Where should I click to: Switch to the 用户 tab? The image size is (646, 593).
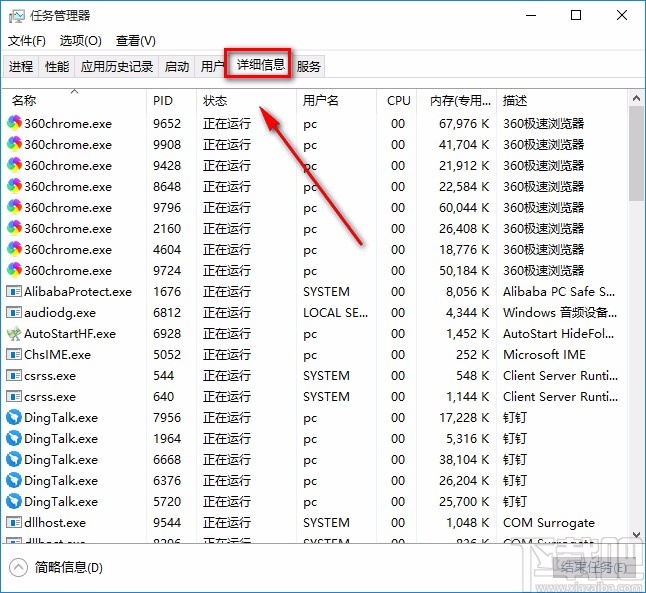pyautogui.click(x=211, y=66)
